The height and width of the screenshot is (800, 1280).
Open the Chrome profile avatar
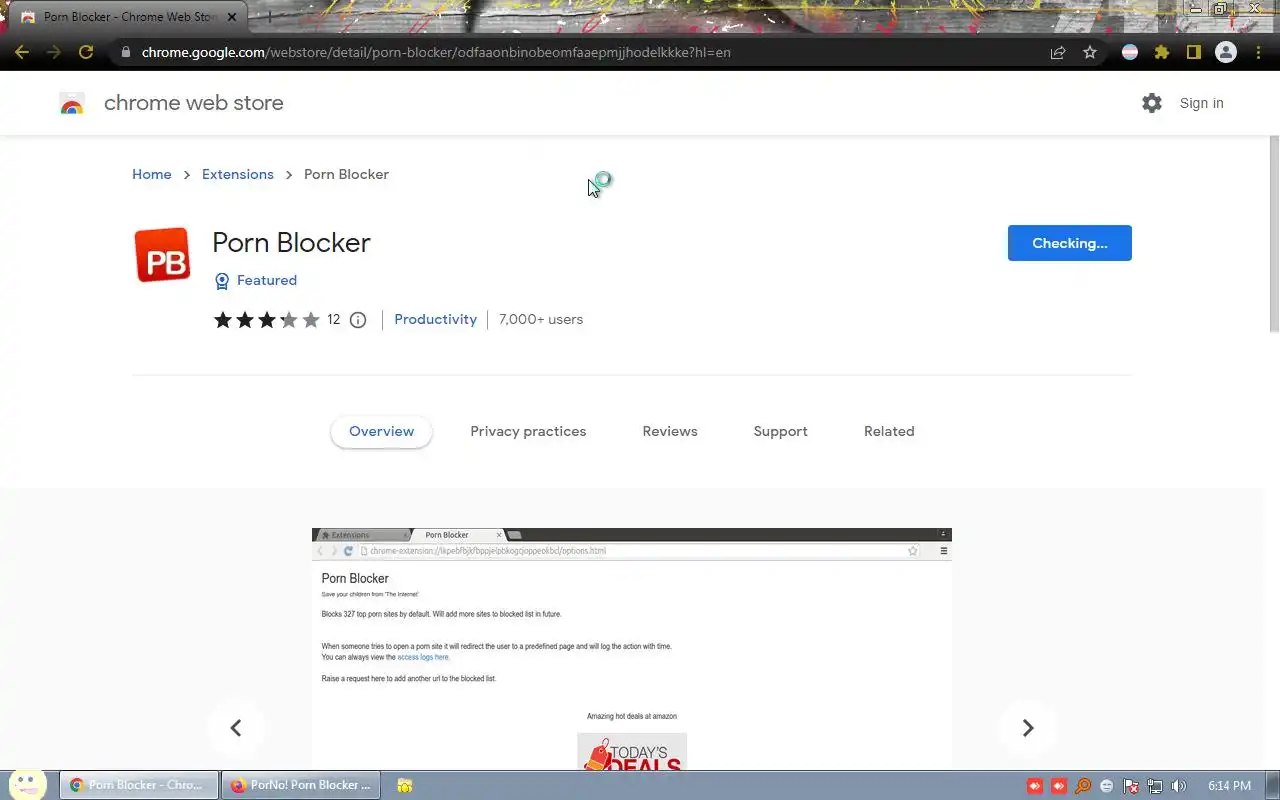[1226, 52]
